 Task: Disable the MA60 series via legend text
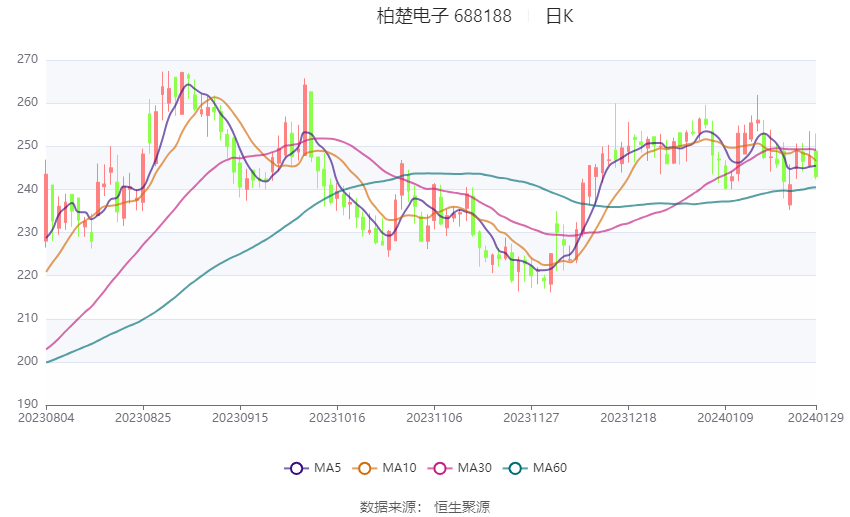click(550, 468)
